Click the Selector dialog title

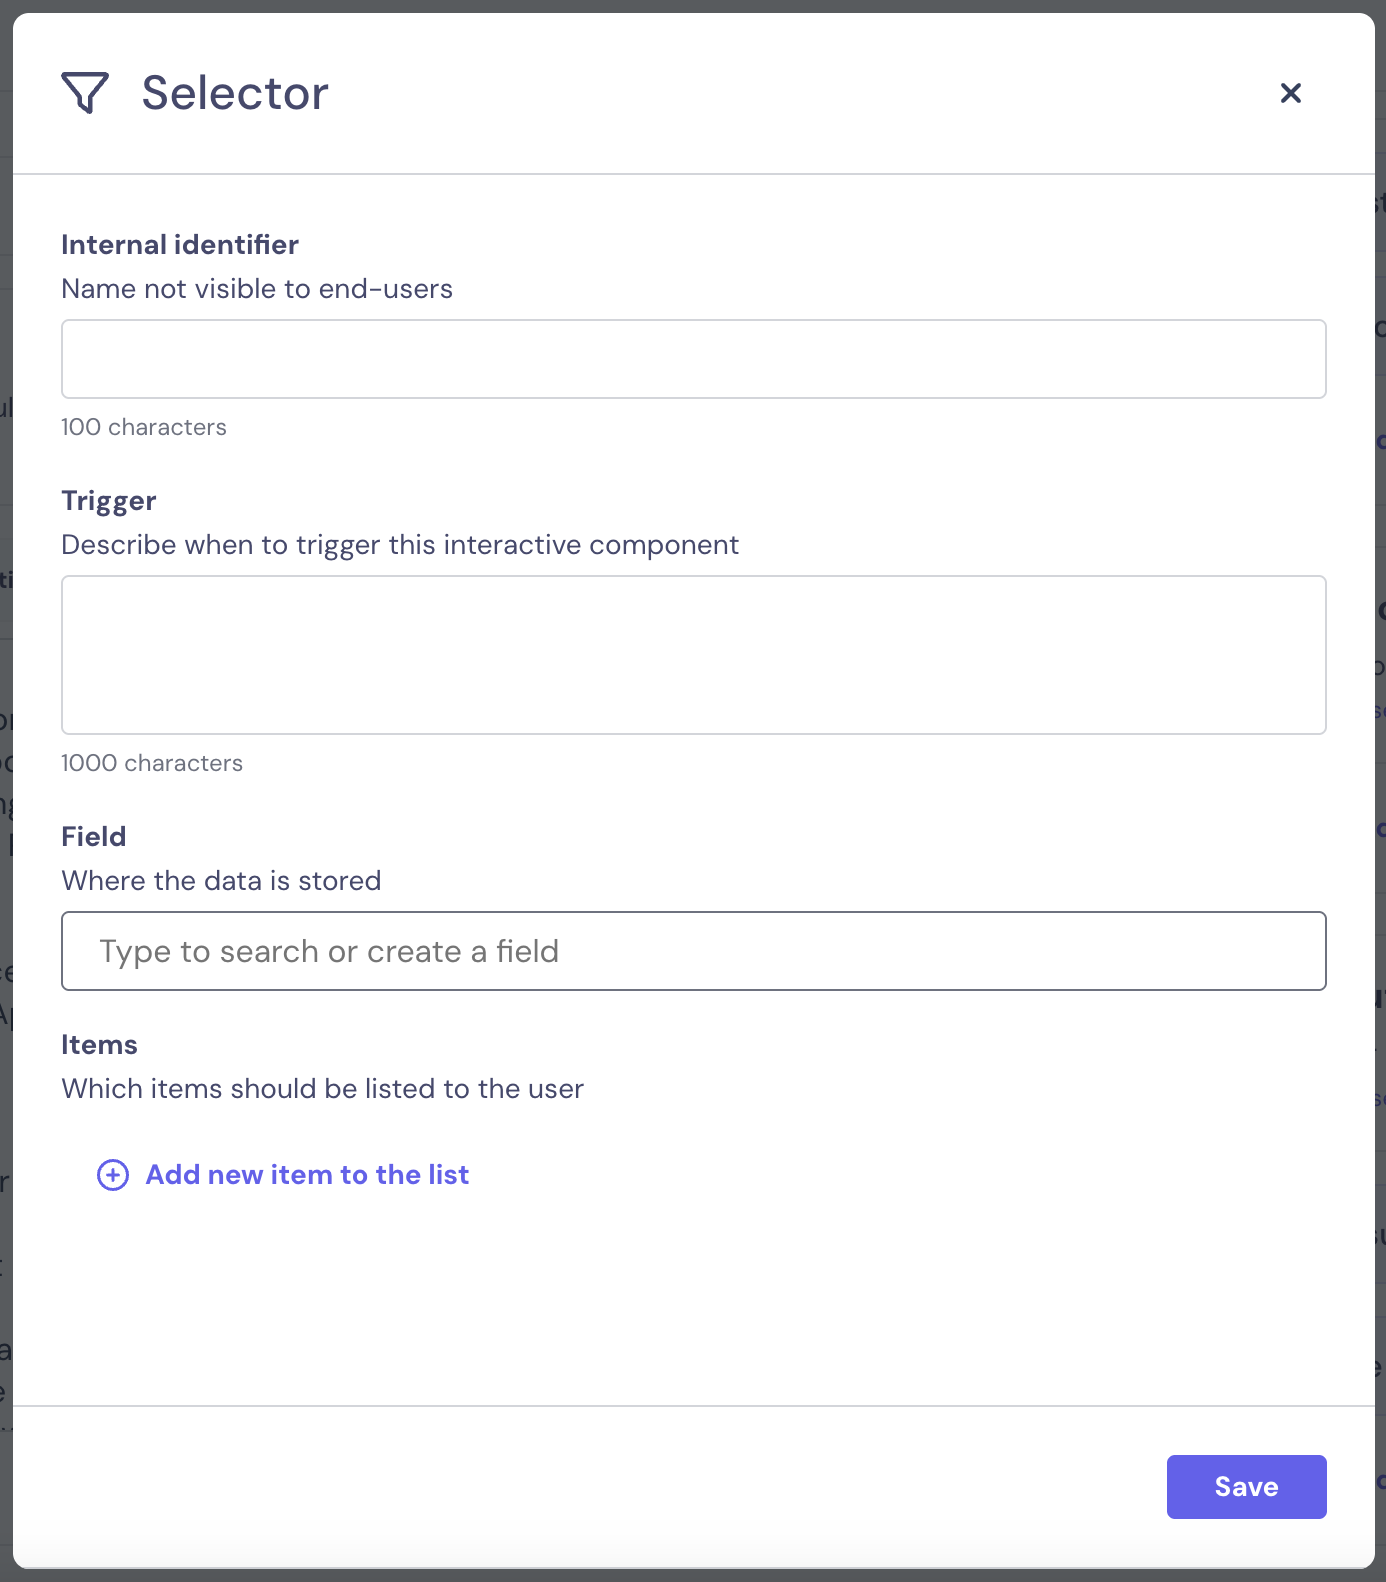pyautogui.click(x=235, y=93)
